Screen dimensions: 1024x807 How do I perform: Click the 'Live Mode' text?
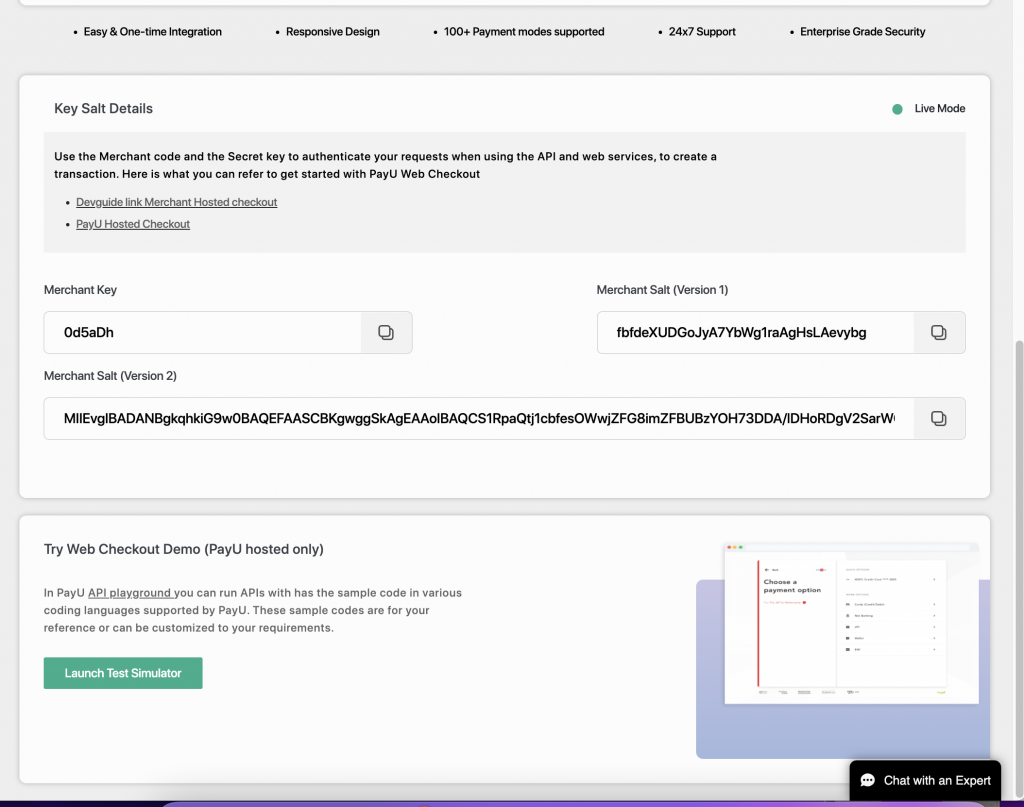(940, 108)
